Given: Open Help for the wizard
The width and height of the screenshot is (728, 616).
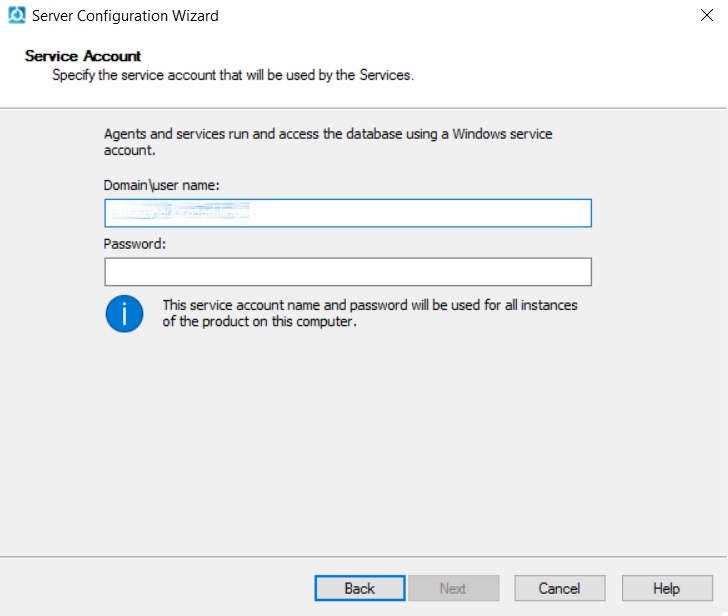Looking at the screenshot, I should (666, 588).
